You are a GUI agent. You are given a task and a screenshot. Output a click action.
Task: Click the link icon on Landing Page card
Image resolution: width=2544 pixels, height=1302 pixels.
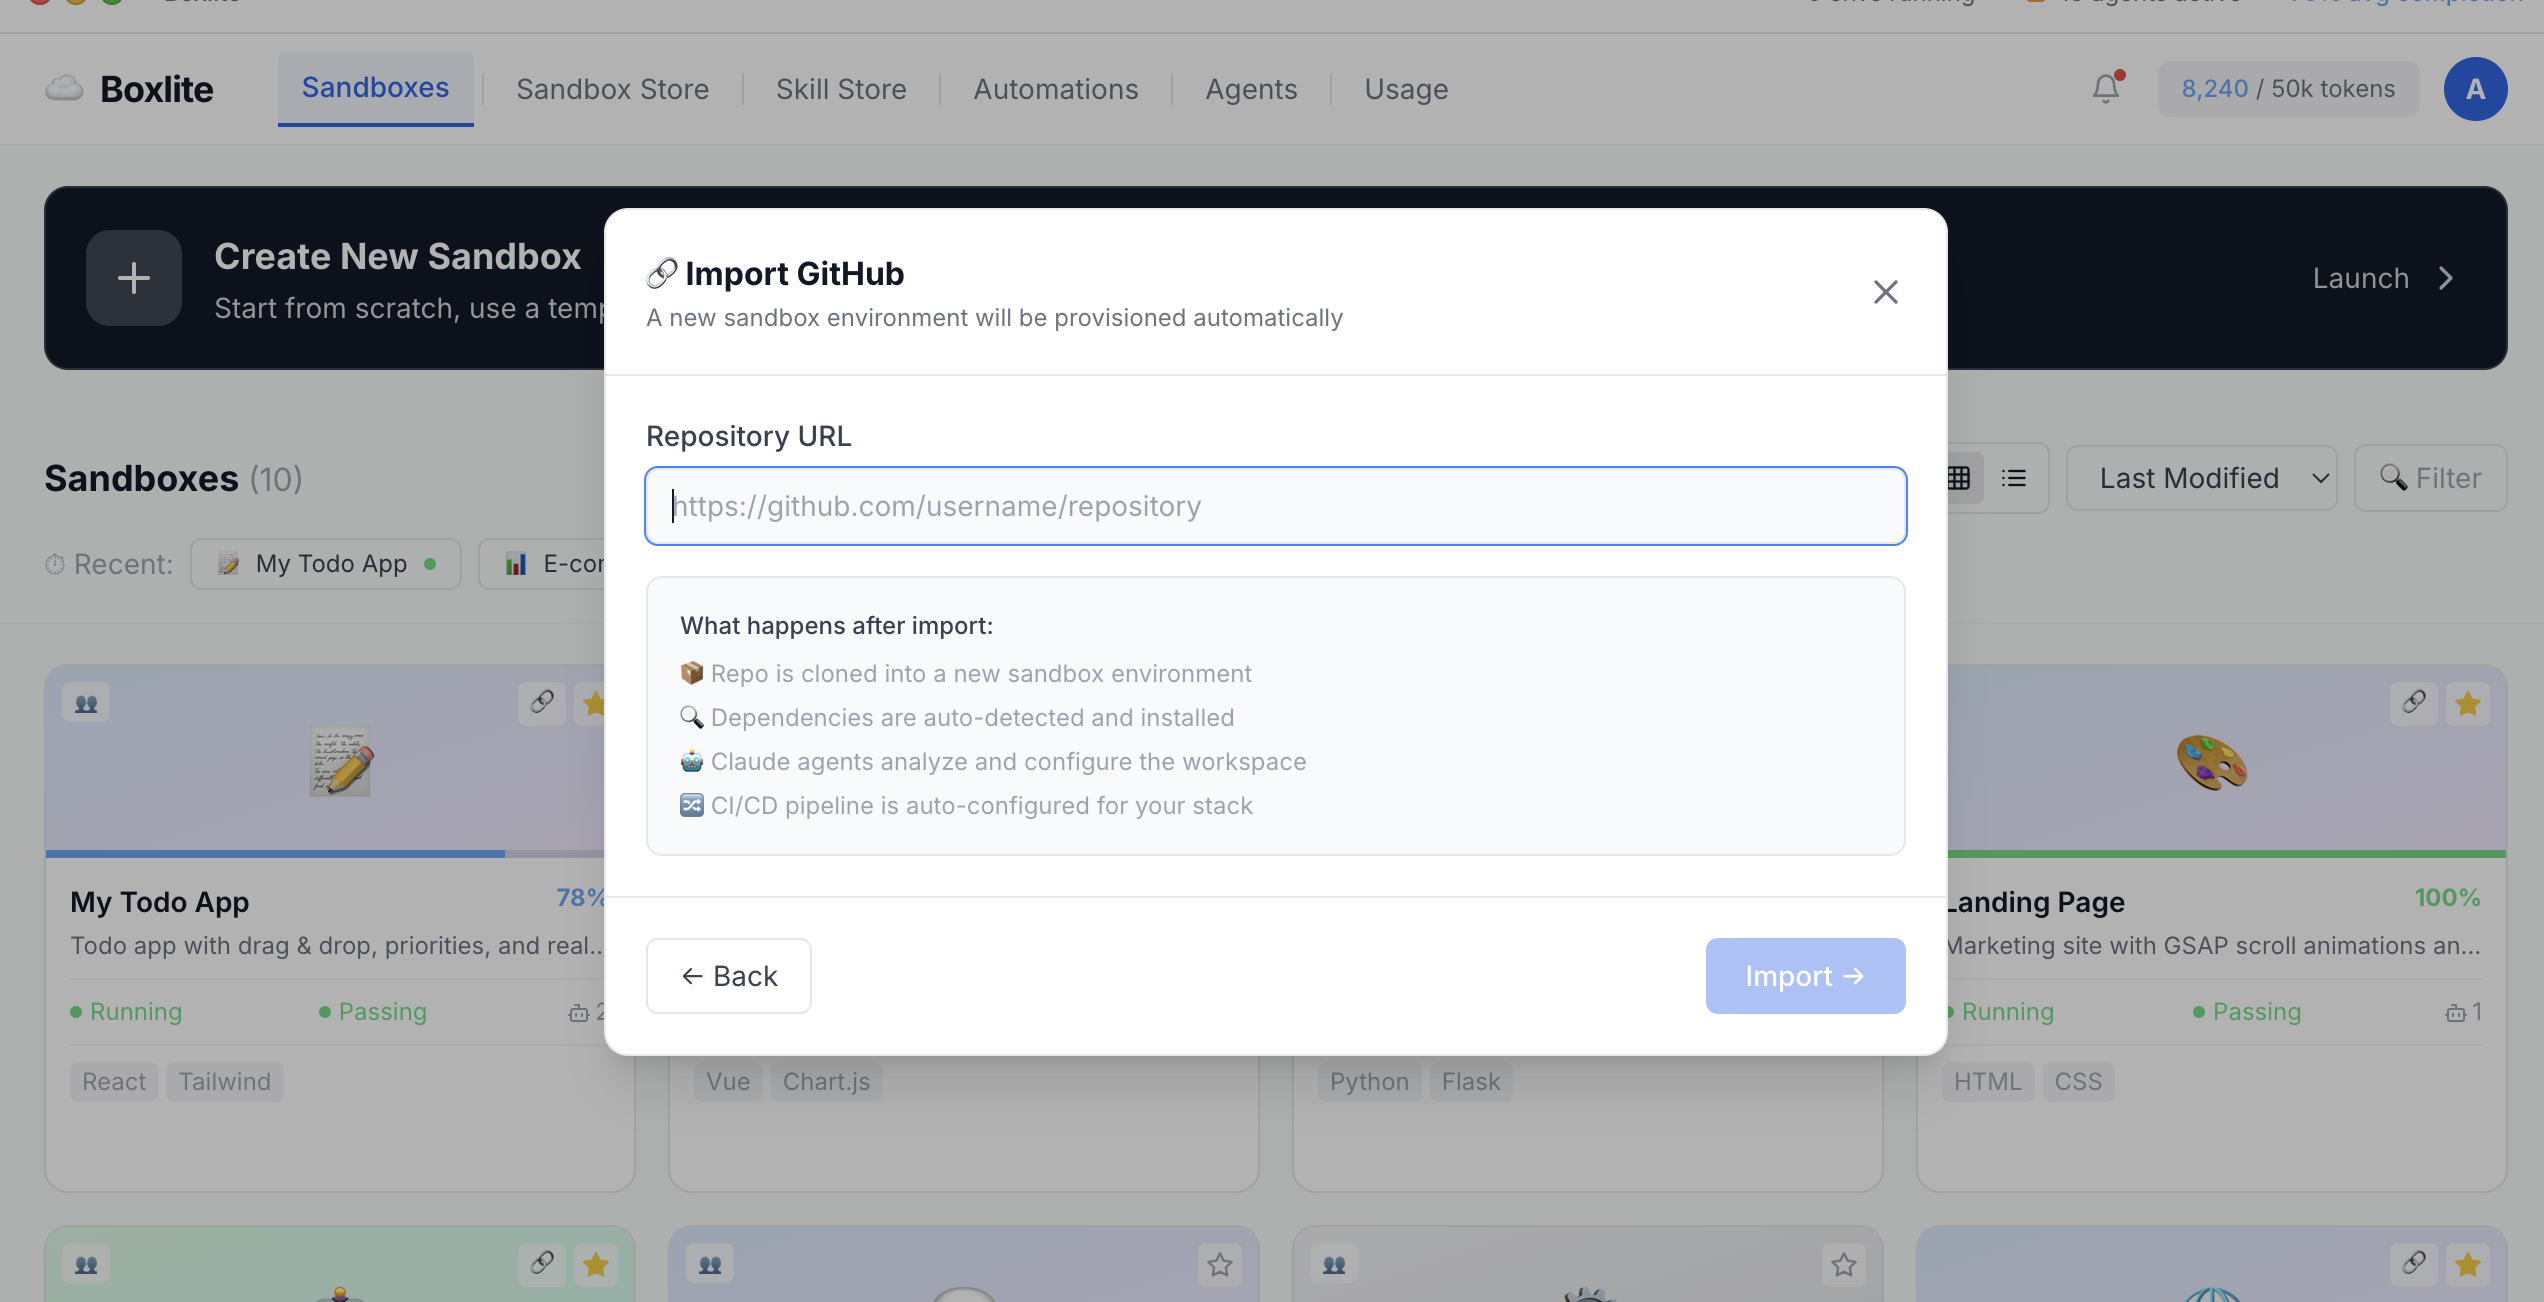click(x=2413, y=703)
